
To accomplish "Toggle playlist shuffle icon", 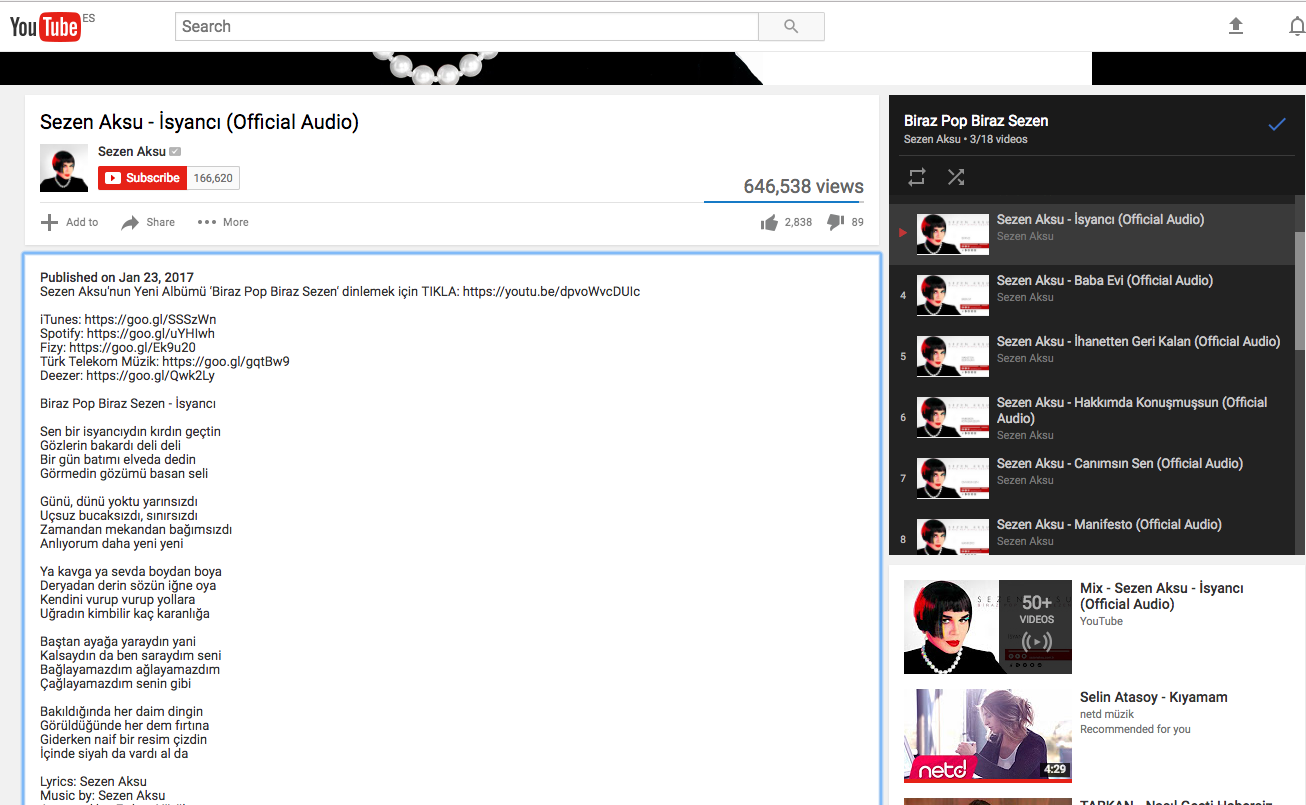I will click(x=956, y=177).
